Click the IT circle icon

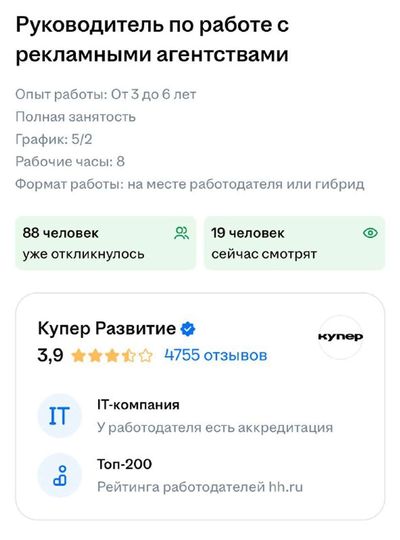59,416
